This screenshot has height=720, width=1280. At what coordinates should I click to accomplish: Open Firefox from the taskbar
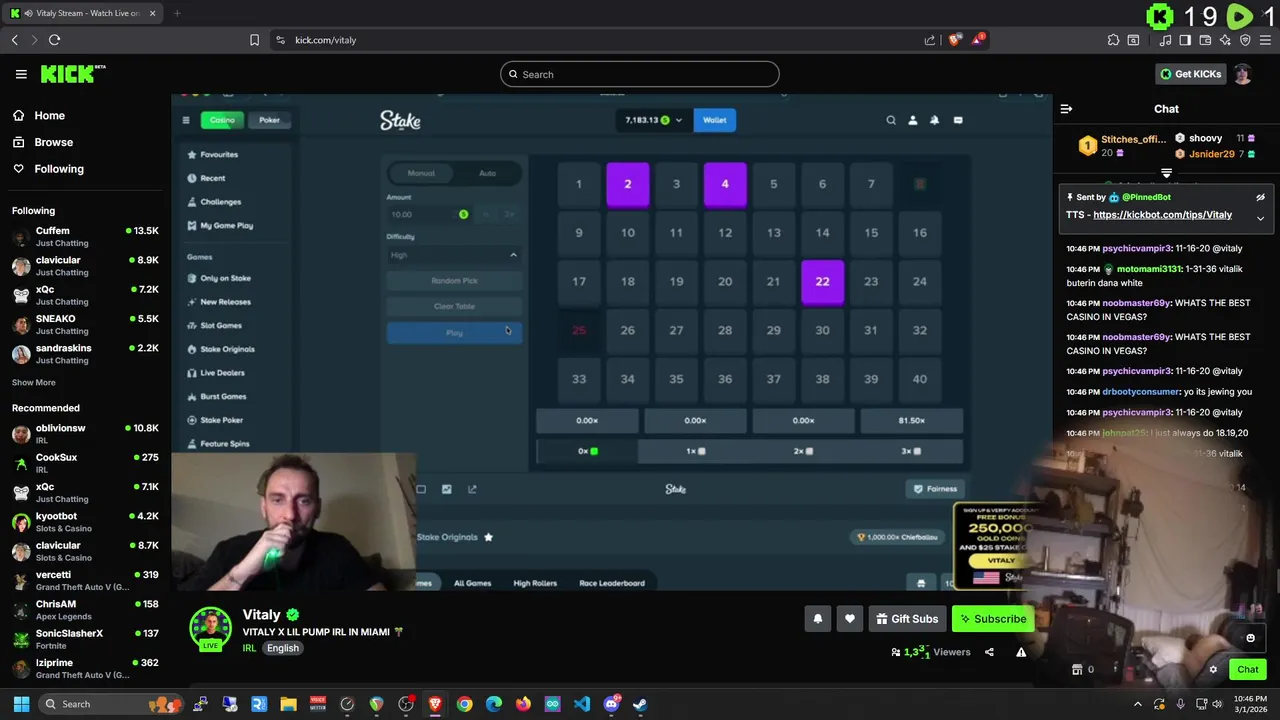tap(523, 704)
